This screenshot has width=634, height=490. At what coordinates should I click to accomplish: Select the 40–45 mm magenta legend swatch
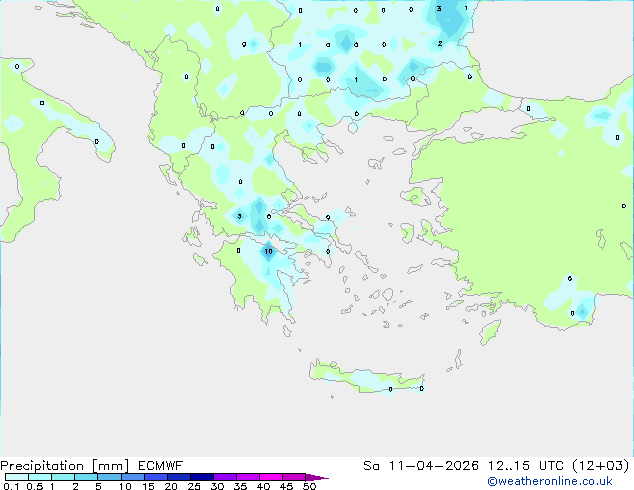click(271, 477)
